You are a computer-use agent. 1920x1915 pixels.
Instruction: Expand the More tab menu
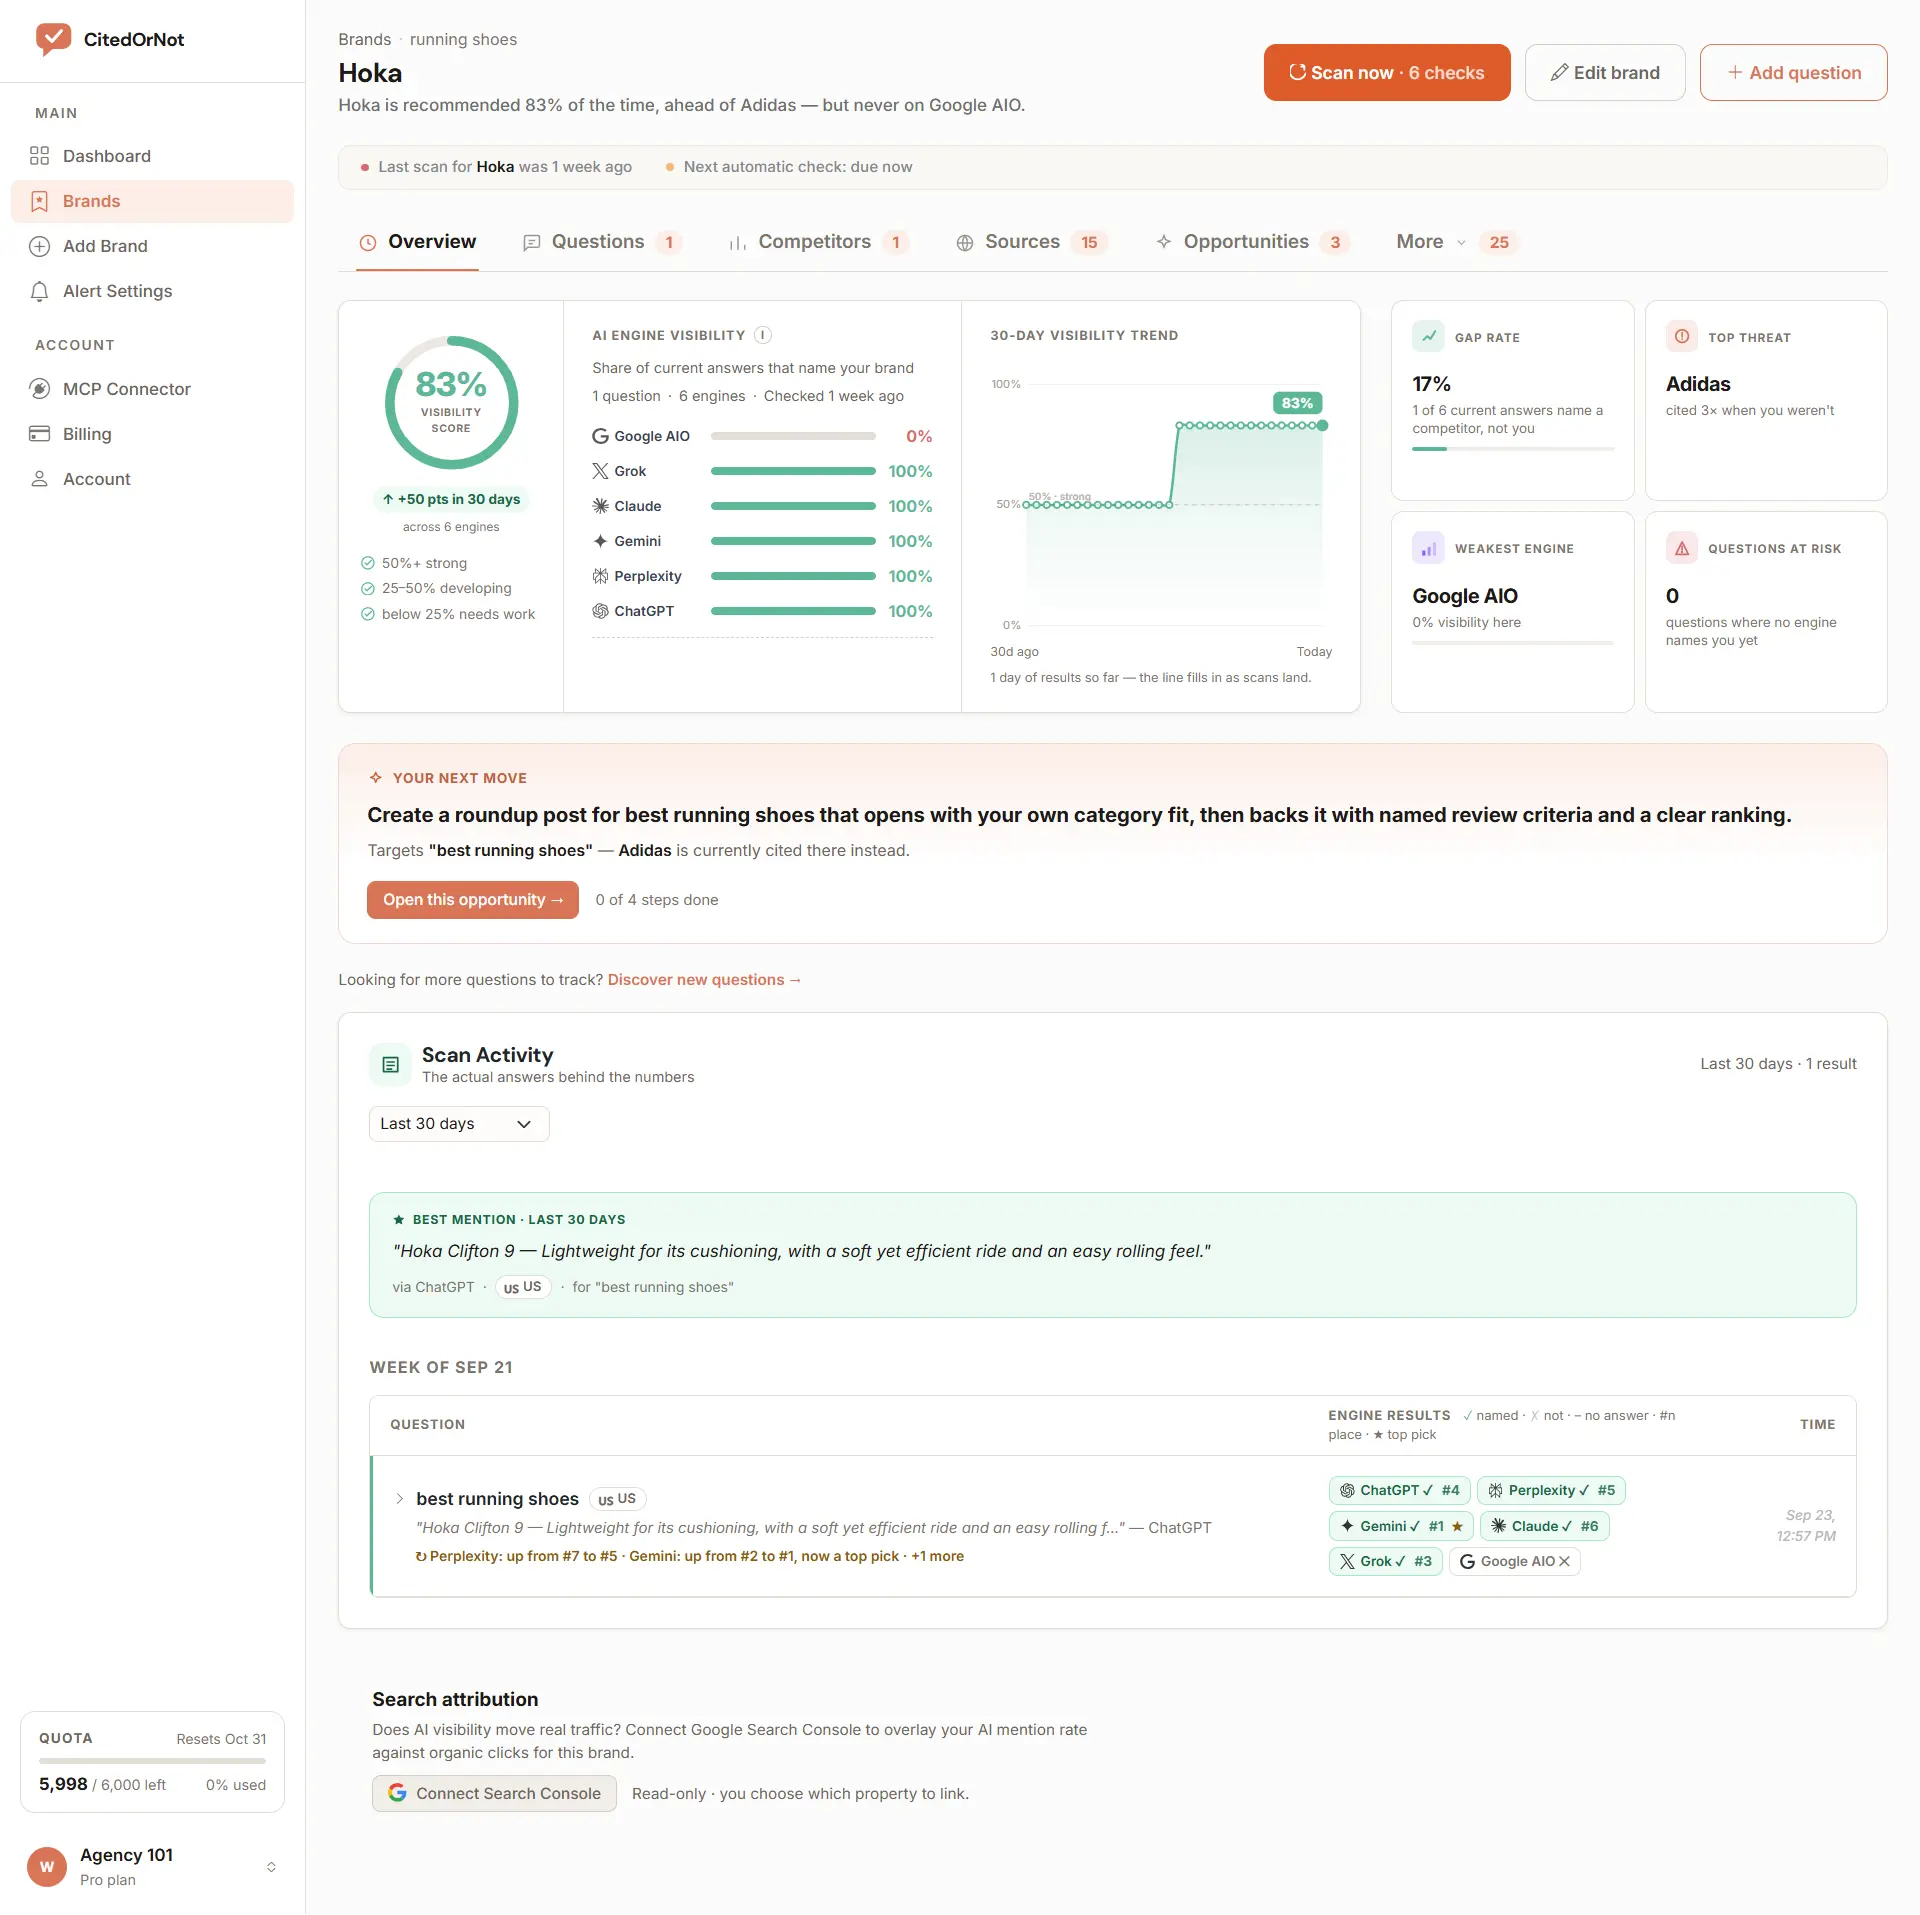[x=1456, y=242]
